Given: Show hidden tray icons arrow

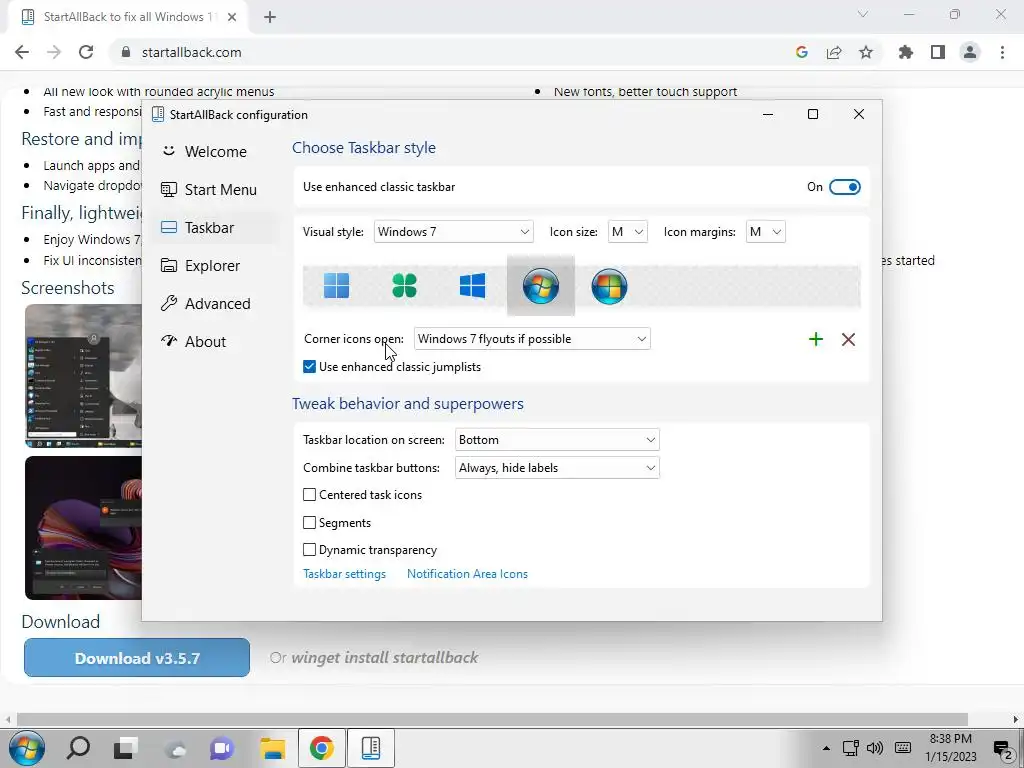Looking at the screenshot, I should pyautogui.click(x=826, y=748).
